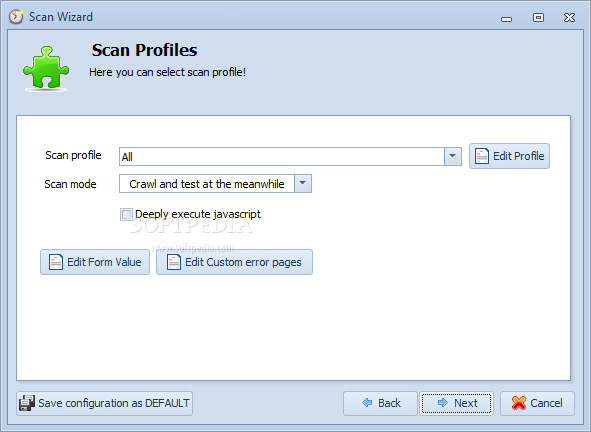
Task: Click the 'Here you can select scan profile!' text
Action: point(167,72)
